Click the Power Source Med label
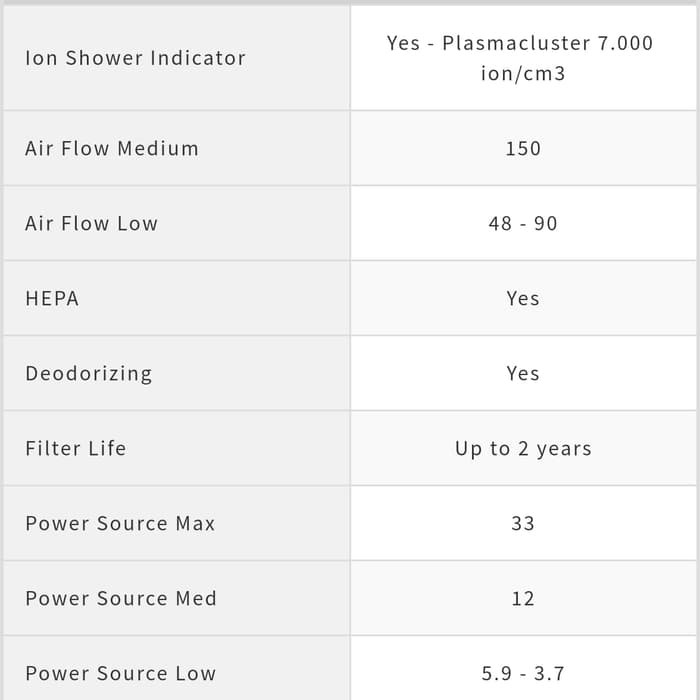 [121, 599]
